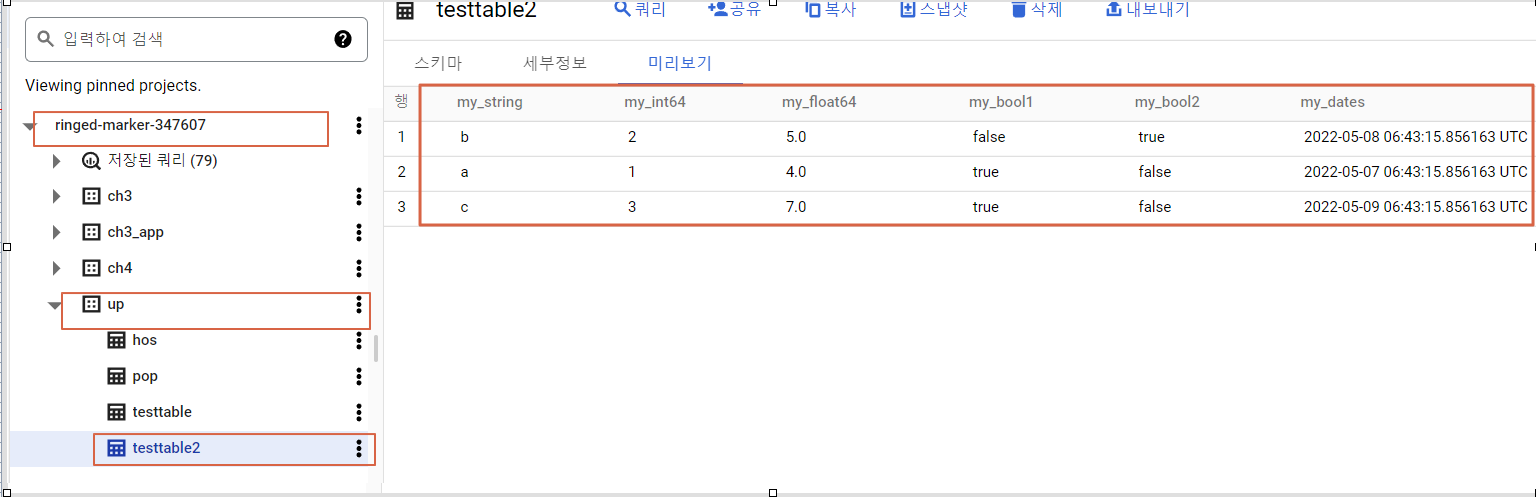The width and height of the screenshot is (1536, 497).
Task: Click the 2022-05-07 timestamp cell
Action: coord(1416,172)
